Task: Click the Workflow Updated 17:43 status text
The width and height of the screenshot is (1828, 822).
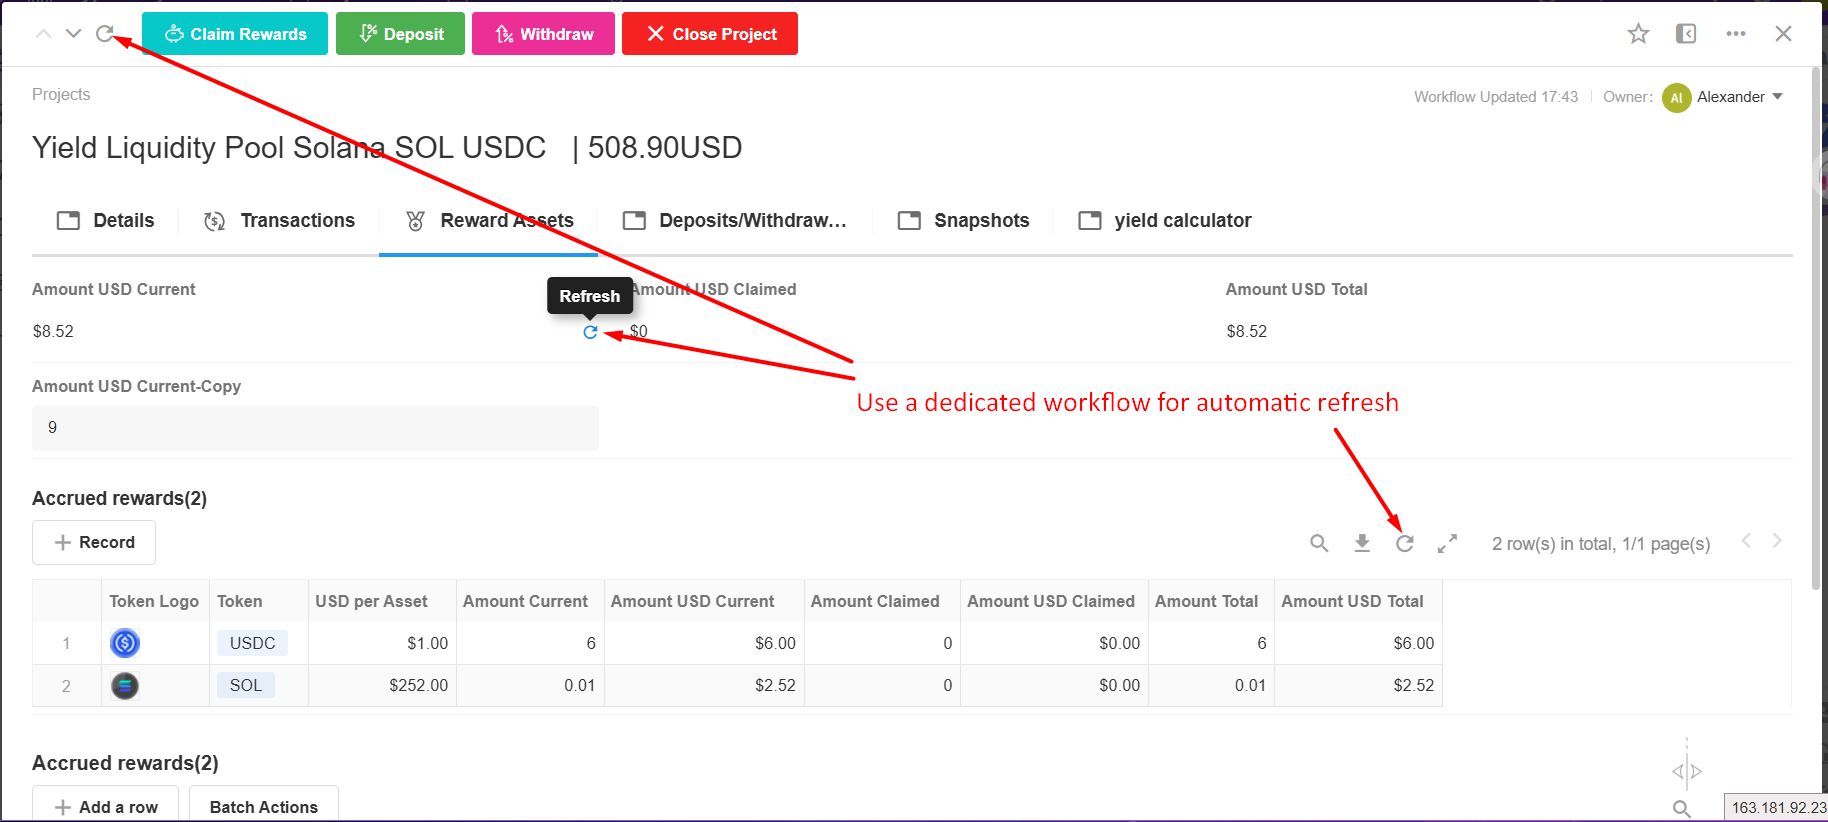Action: click(1496, 97)
